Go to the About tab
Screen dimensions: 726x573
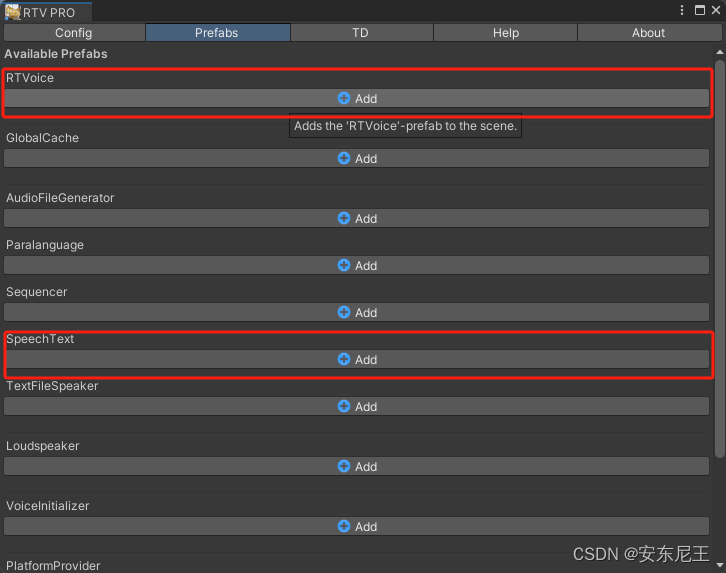(649, 33)
